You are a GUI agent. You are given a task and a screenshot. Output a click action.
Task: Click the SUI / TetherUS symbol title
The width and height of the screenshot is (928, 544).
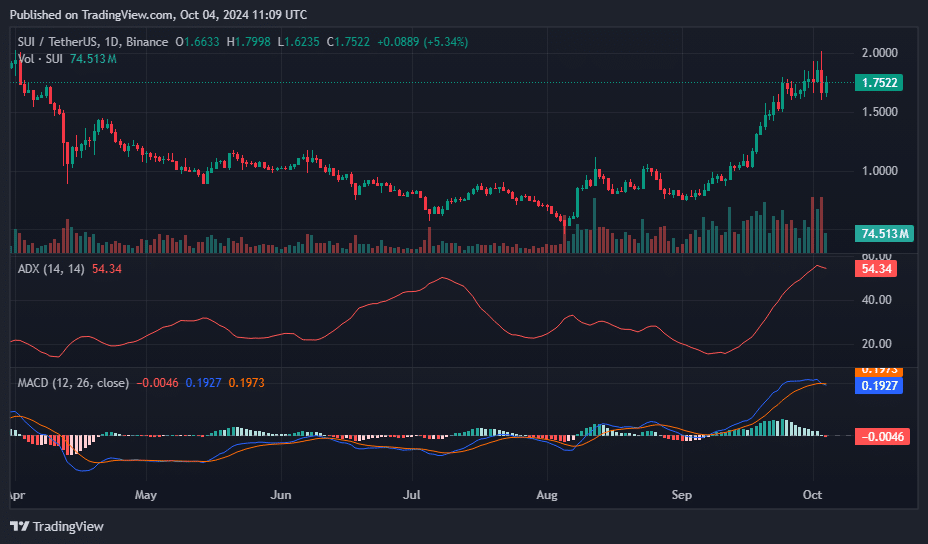tap(59, 42)
